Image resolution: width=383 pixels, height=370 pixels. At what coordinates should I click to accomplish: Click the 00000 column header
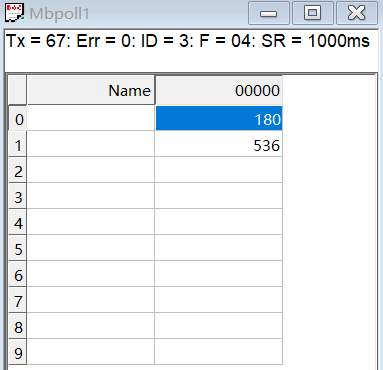[x=219, y=90]
